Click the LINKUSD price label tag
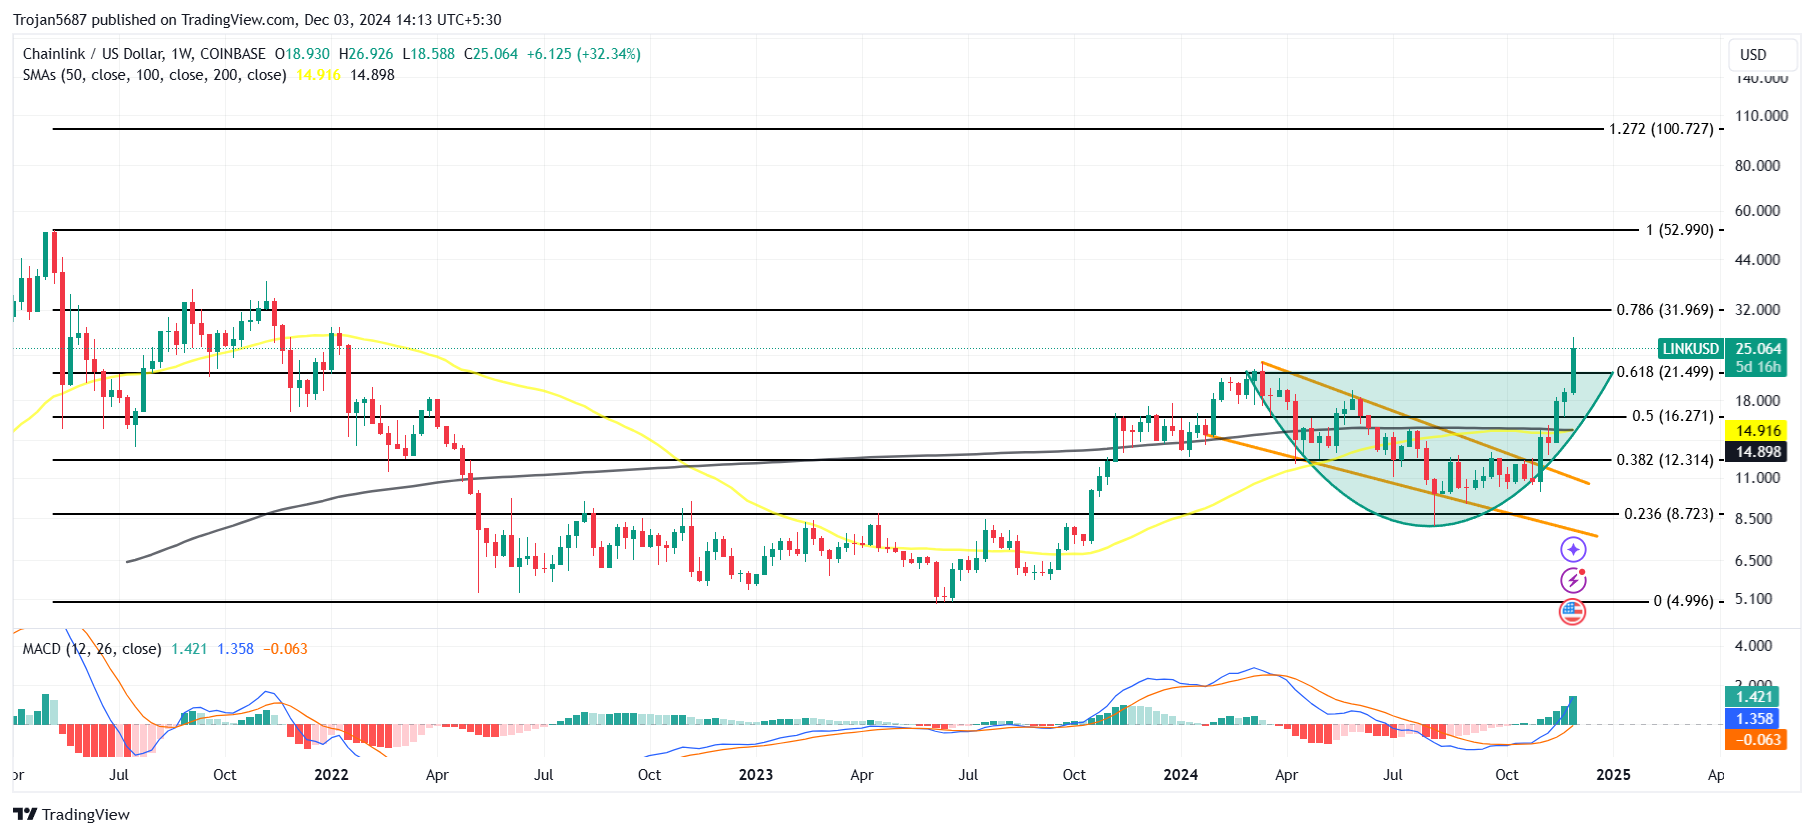The width and height of the screenshot is (1814, 836). [1690, 349]
